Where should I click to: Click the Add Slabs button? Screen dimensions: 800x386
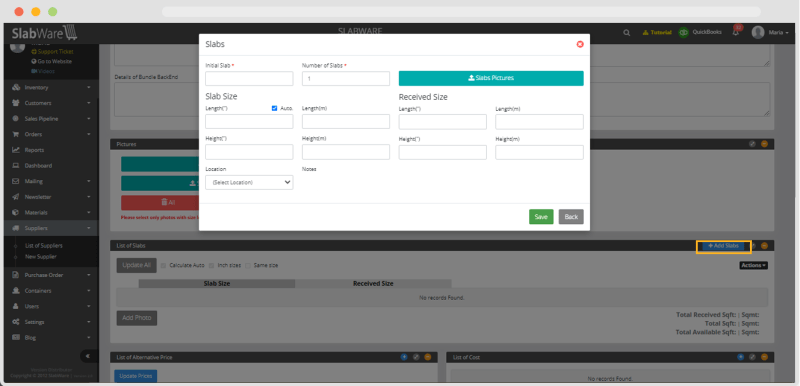[723, 246]
